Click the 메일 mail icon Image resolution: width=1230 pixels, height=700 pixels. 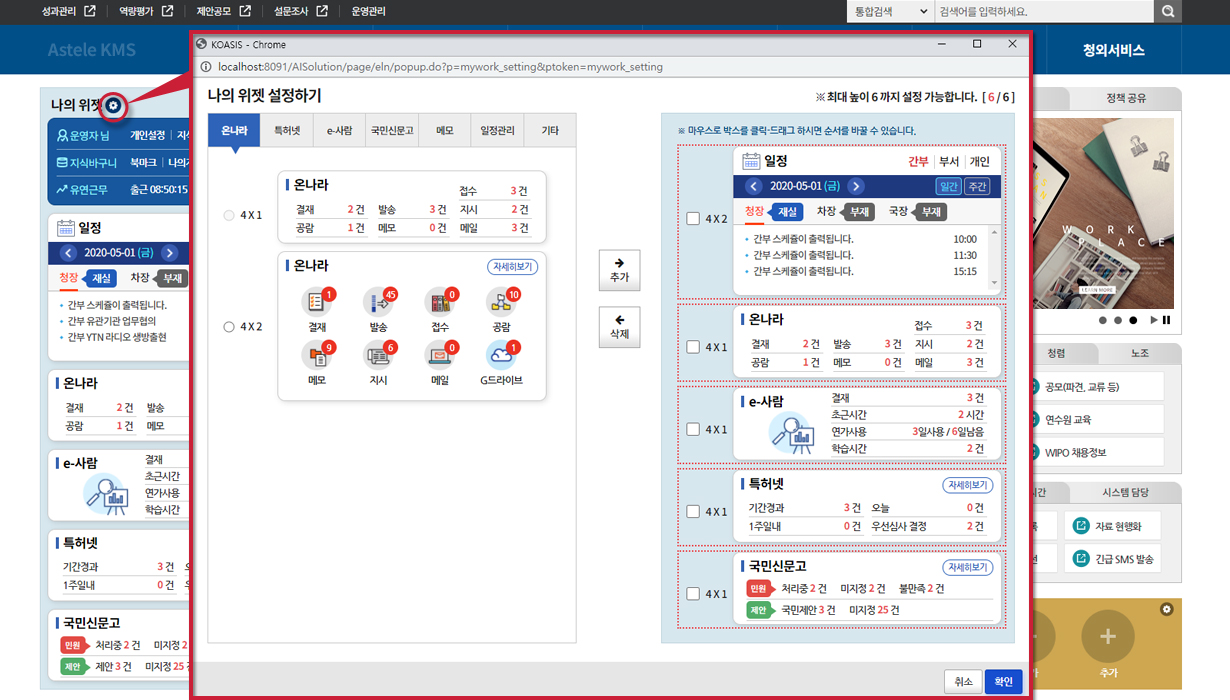click(439, 355)
